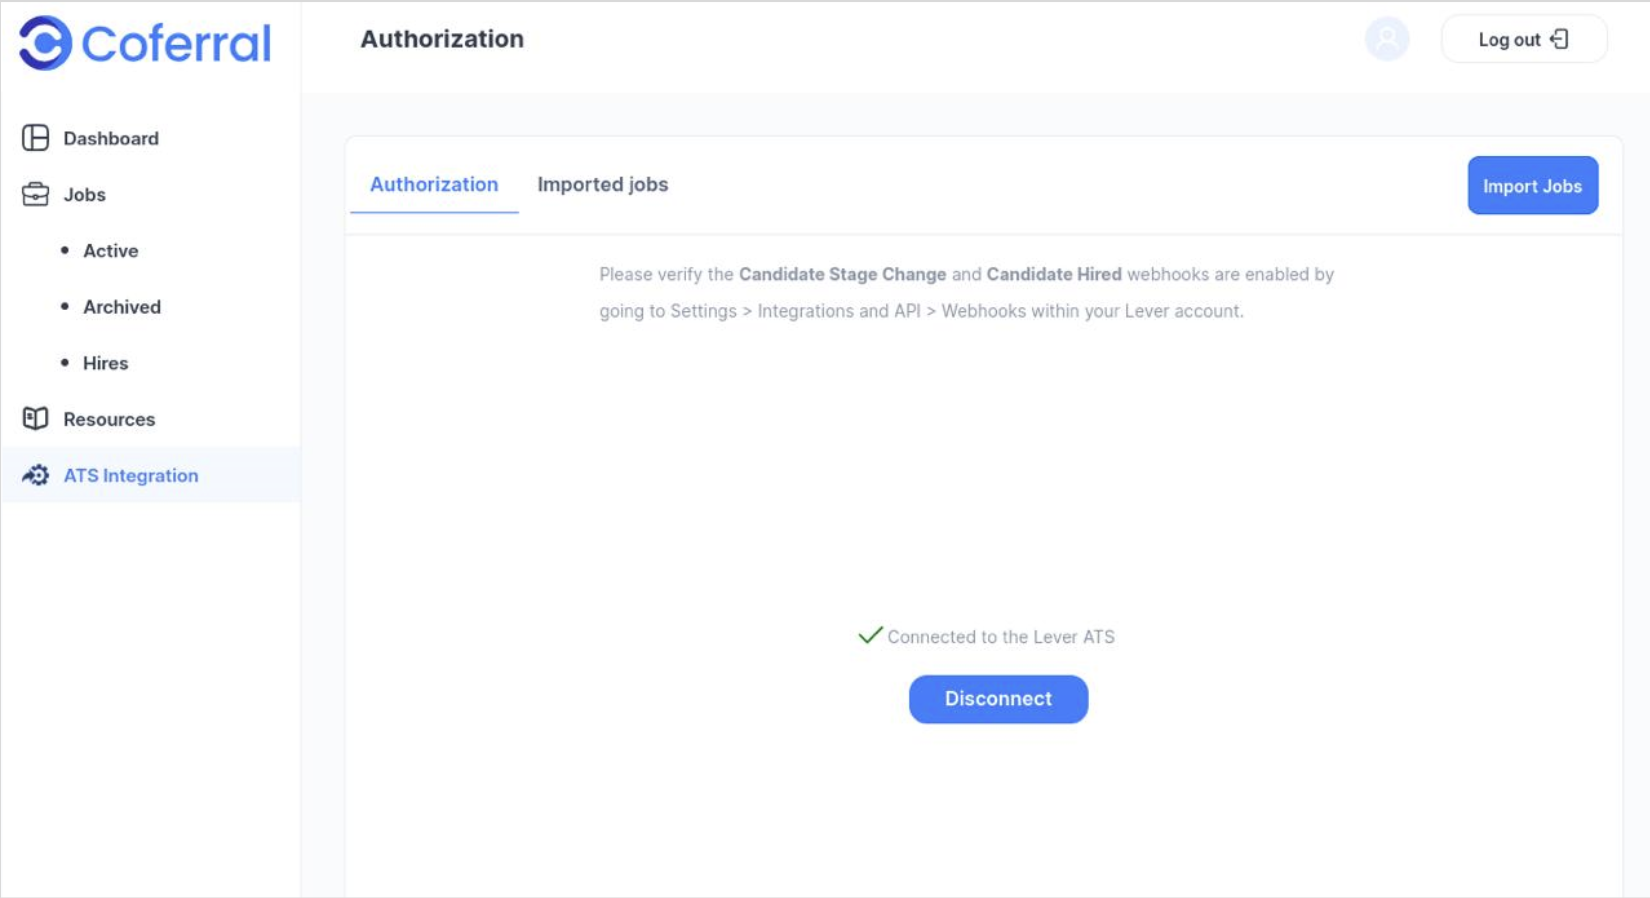Open the Dashboard grid icon
Screen dimensions: 1650x898
36,138
